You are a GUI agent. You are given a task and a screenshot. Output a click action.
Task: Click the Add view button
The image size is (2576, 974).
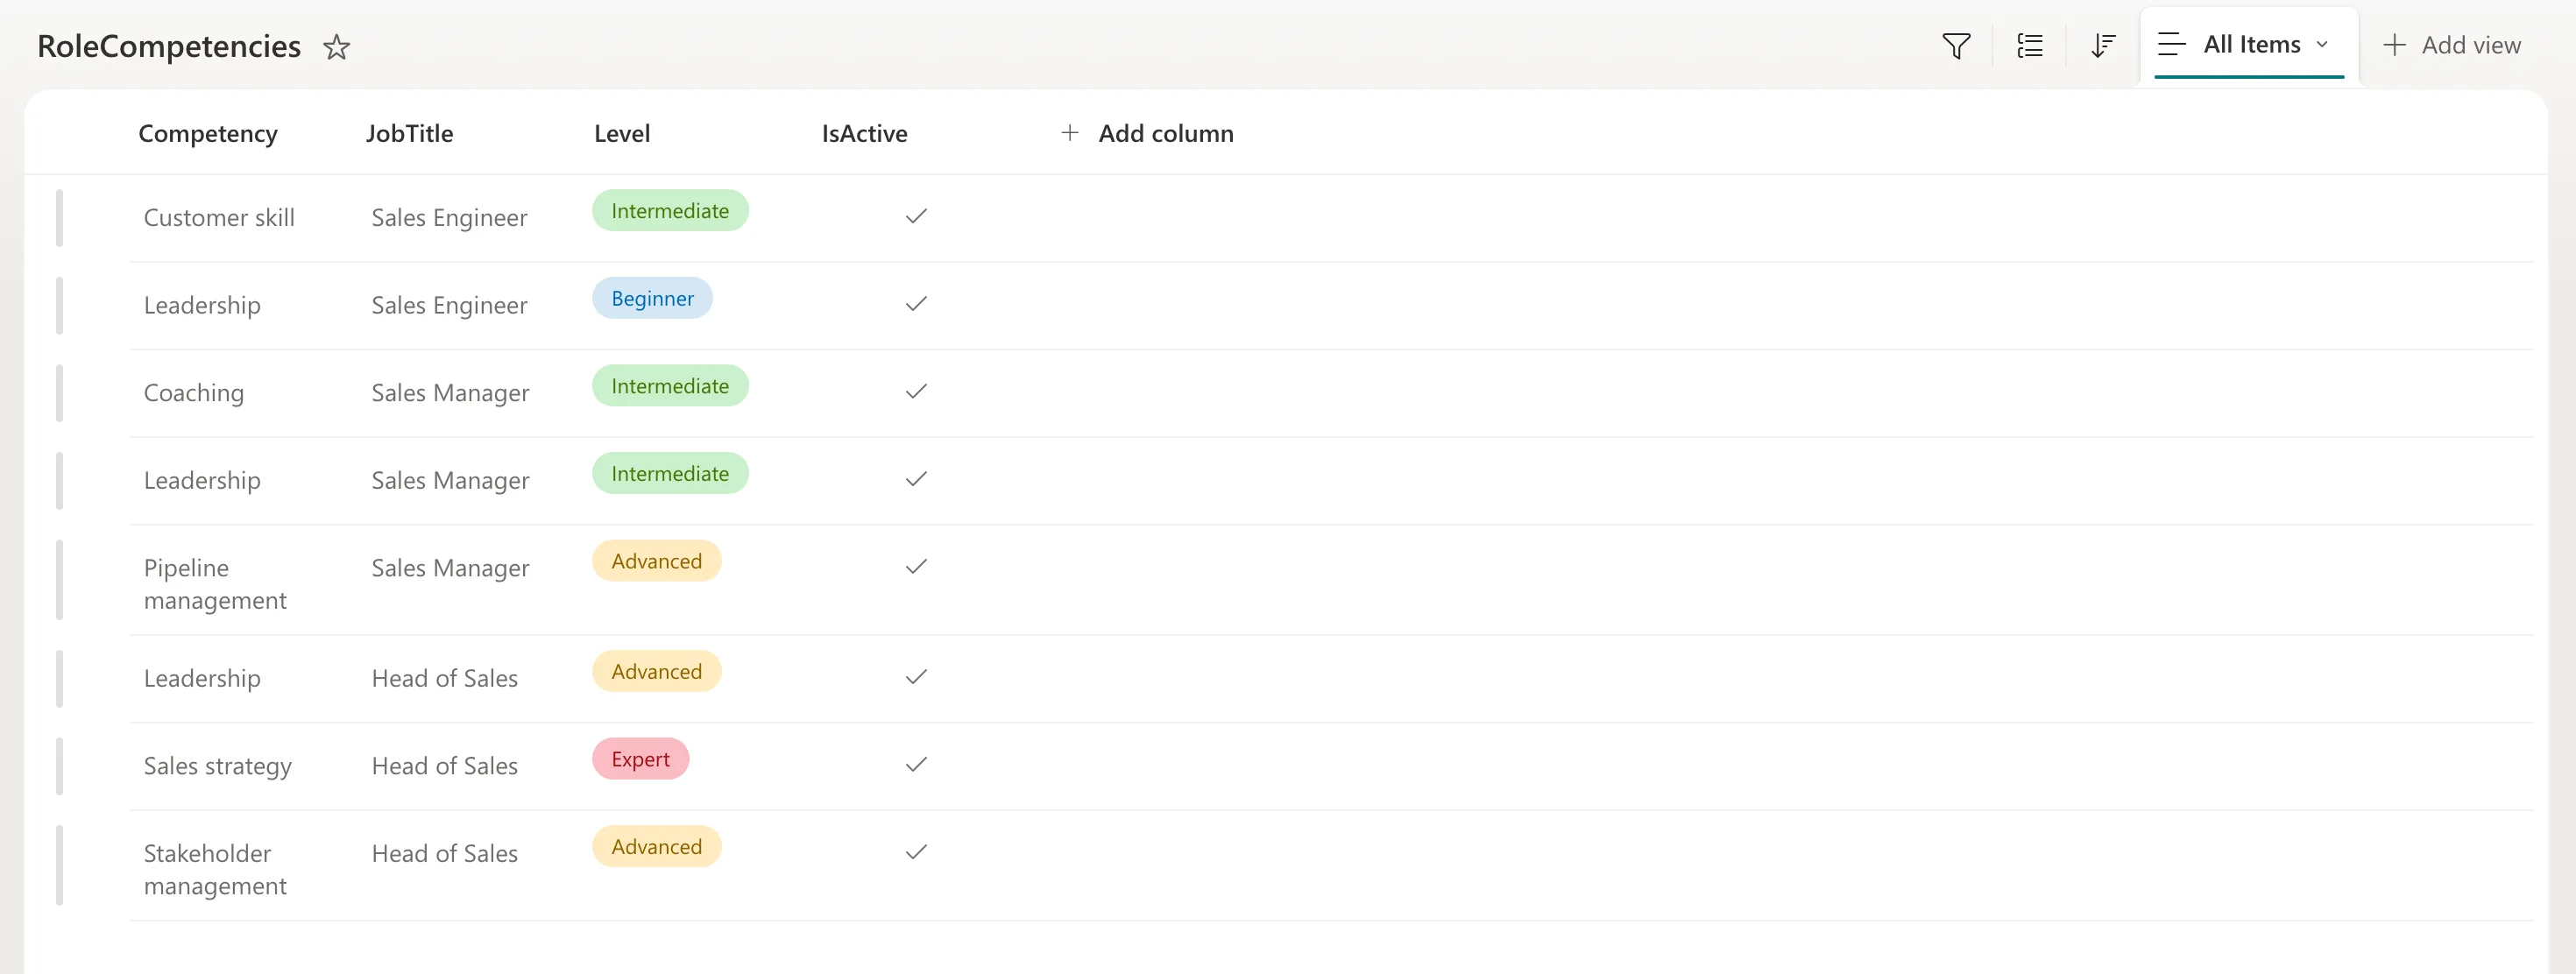[x=2452, y=45]
